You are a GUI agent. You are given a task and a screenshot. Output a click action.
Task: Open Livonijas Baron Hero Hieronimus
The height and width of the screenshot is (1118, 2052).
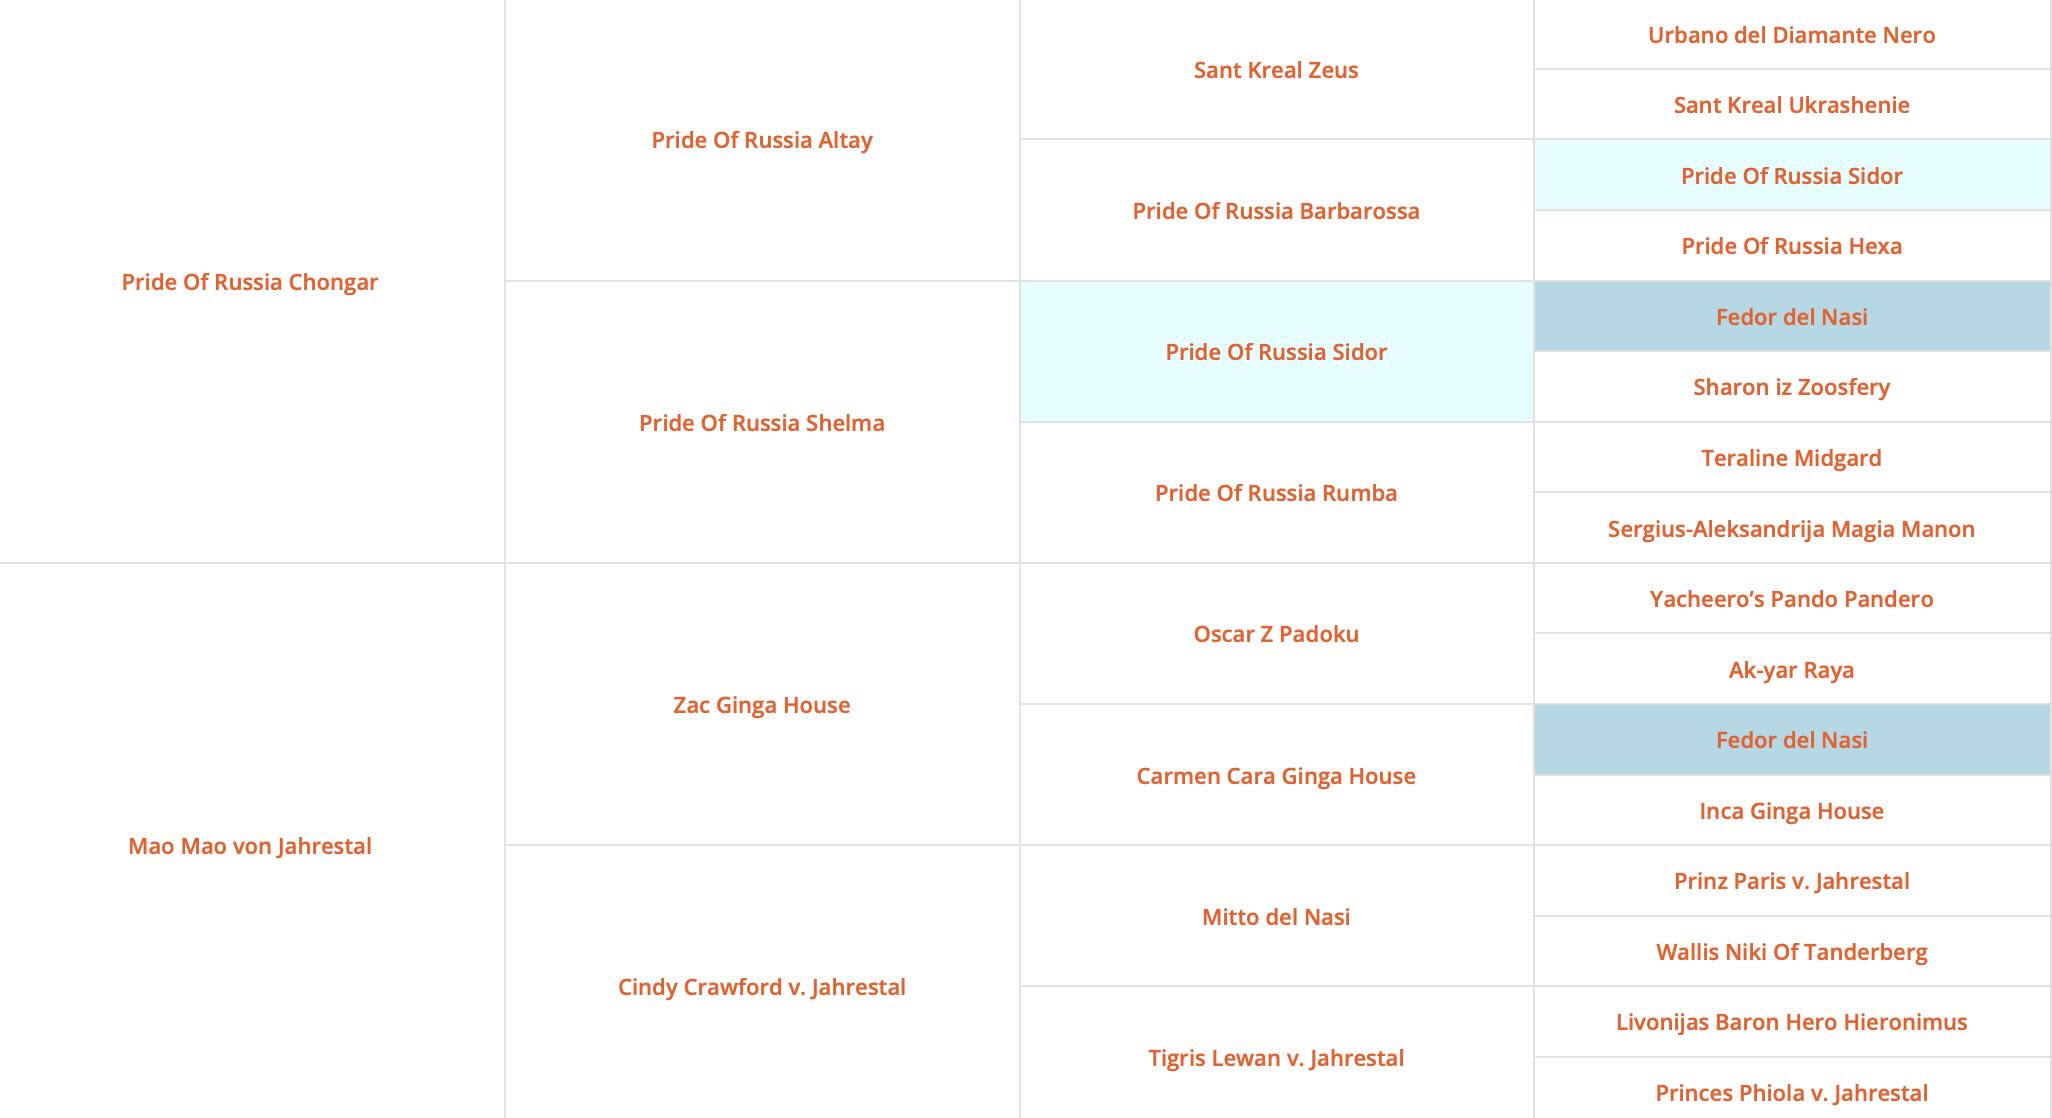point(1792,1022)
